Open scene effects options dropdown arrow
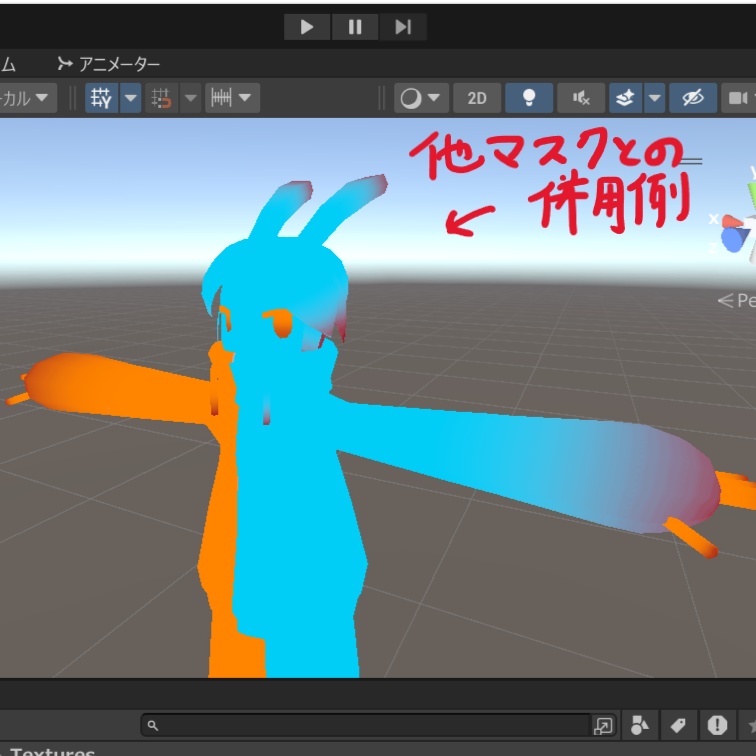Screen dimensions: 756x756 click(654, 98)
